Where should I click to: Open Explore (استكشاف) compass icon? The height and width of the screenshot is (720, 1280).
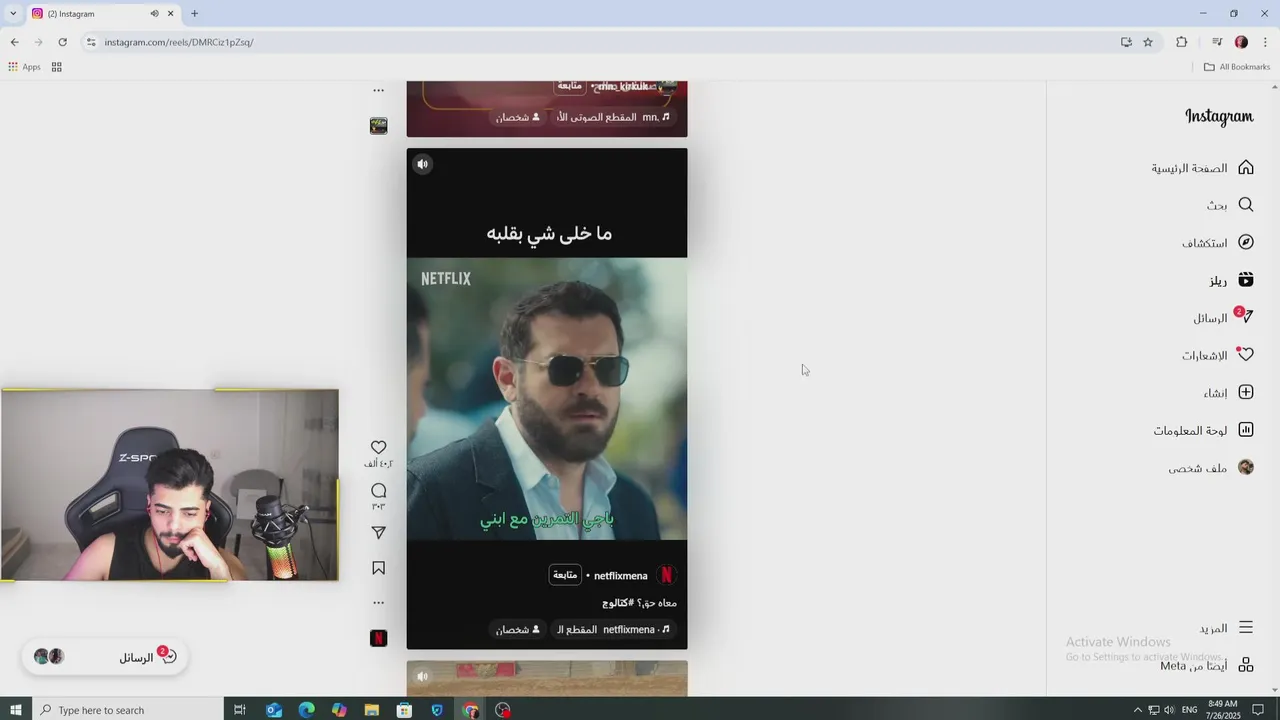(1246, 242)
